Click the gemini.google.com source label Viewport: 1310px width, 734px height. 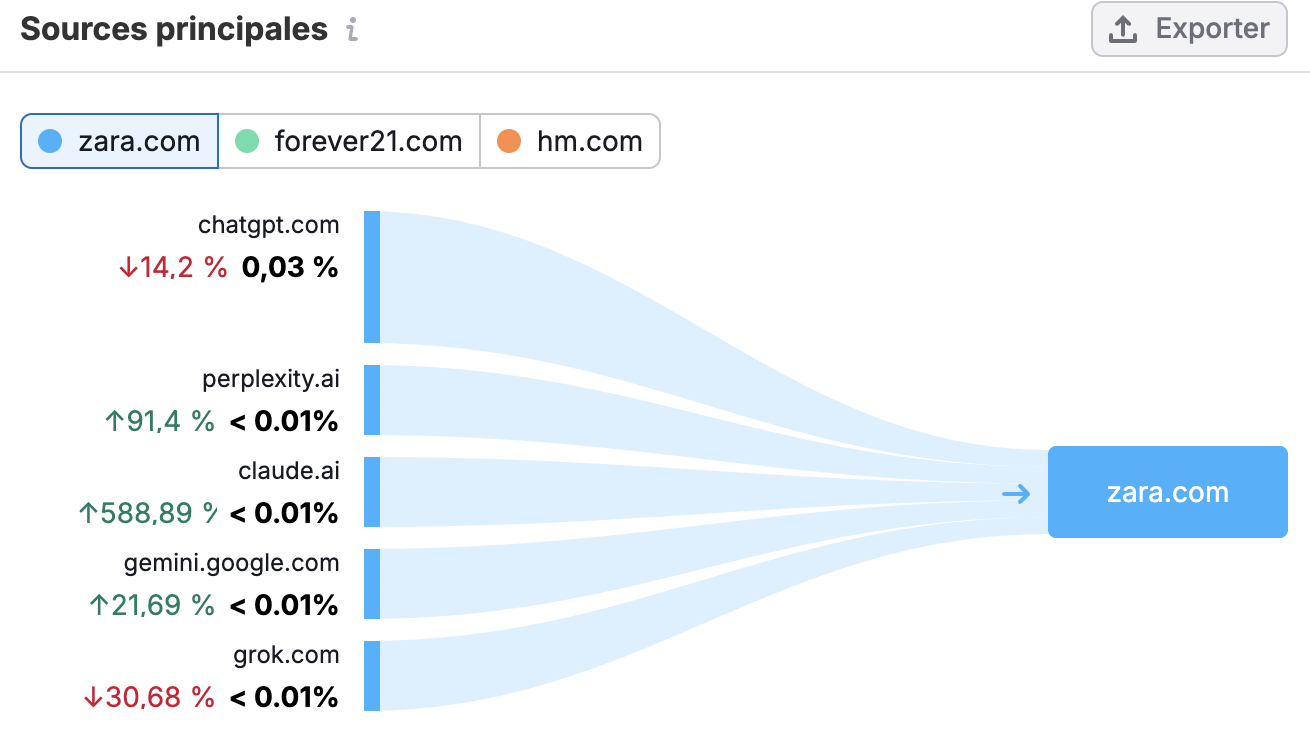point(231,563)
